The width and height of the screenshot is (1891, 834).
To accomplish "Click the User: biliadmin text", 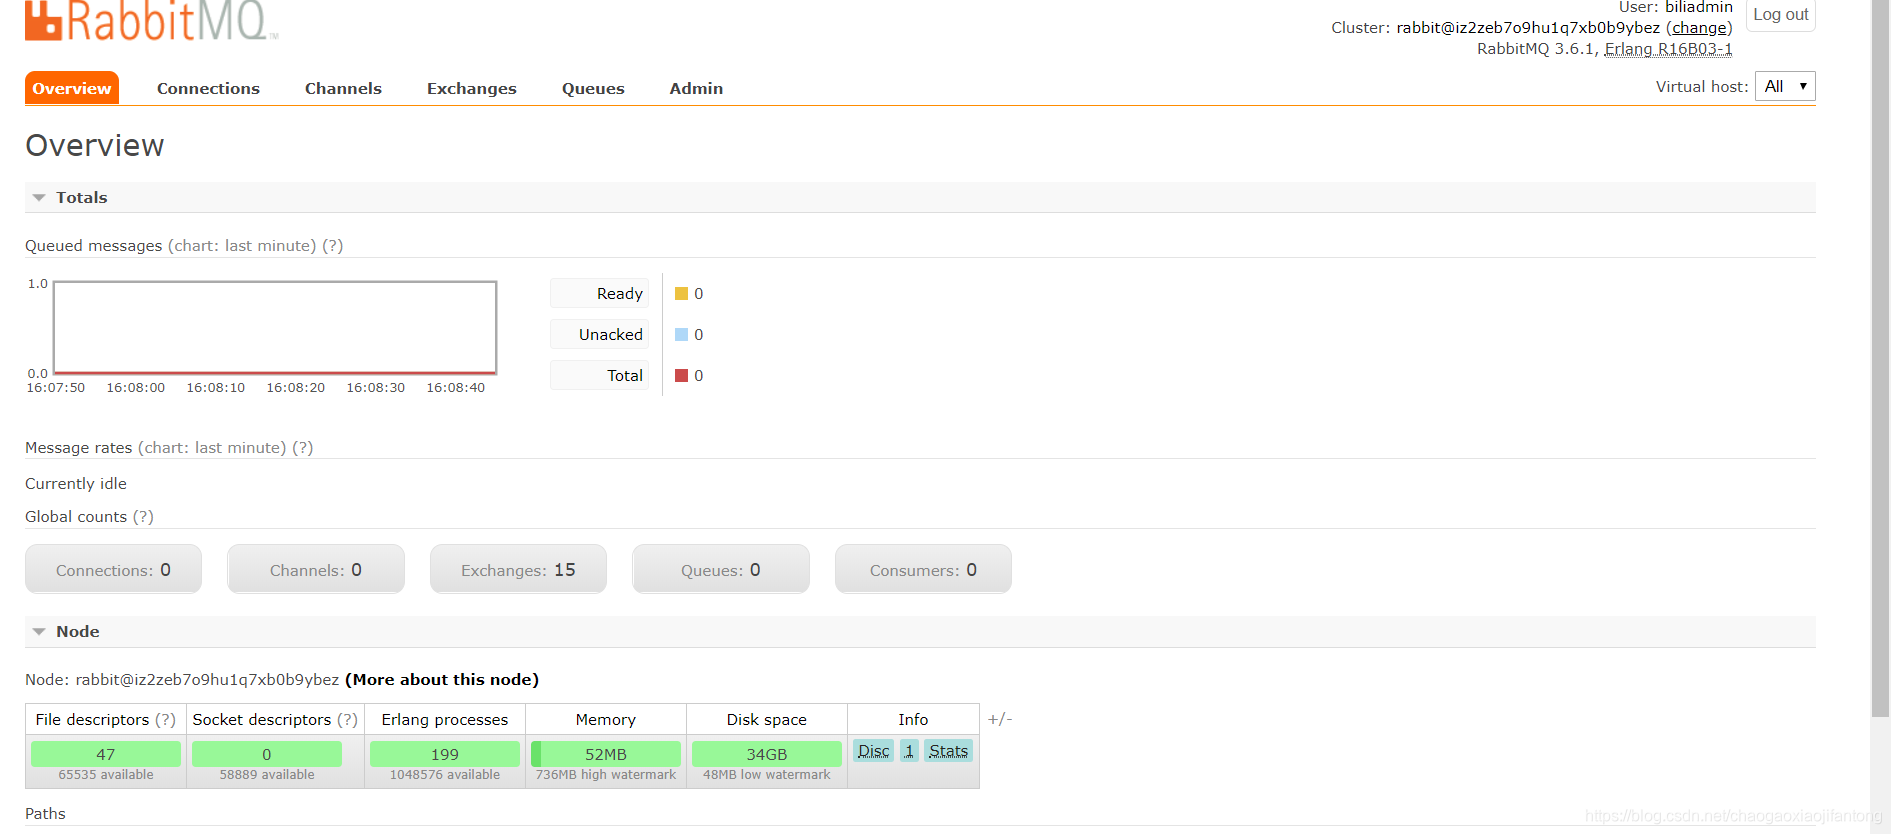I will pos(1676,7).
